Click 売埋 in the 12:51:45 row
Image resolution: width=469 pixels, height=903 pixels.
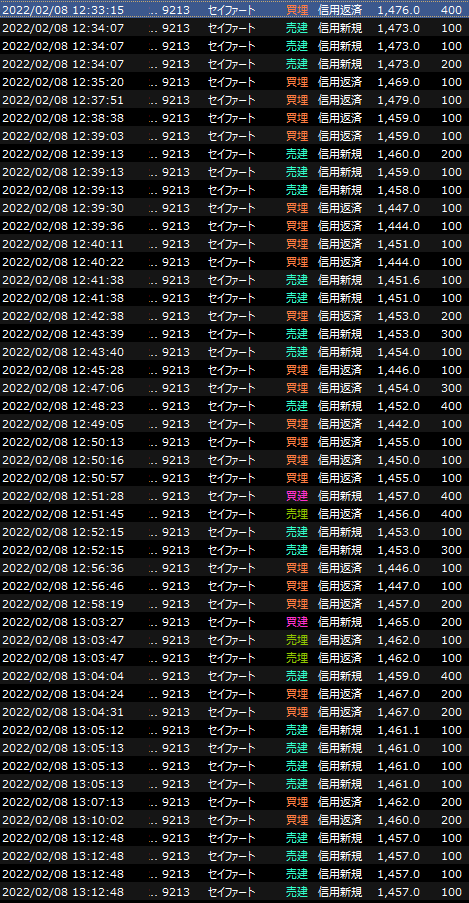297,514
